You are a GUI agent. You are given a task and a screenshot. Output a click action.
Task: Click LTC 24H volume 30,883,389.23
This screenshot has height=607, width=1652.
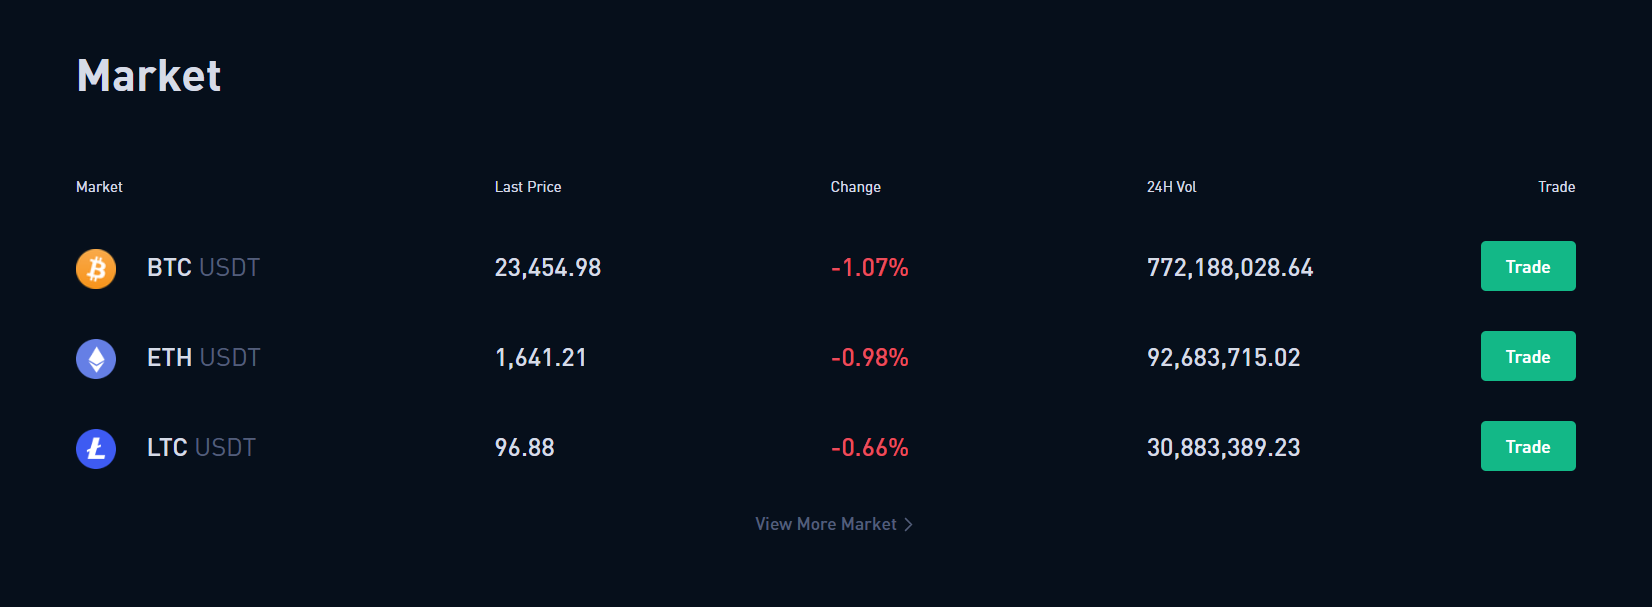[x=1224, y=447]
